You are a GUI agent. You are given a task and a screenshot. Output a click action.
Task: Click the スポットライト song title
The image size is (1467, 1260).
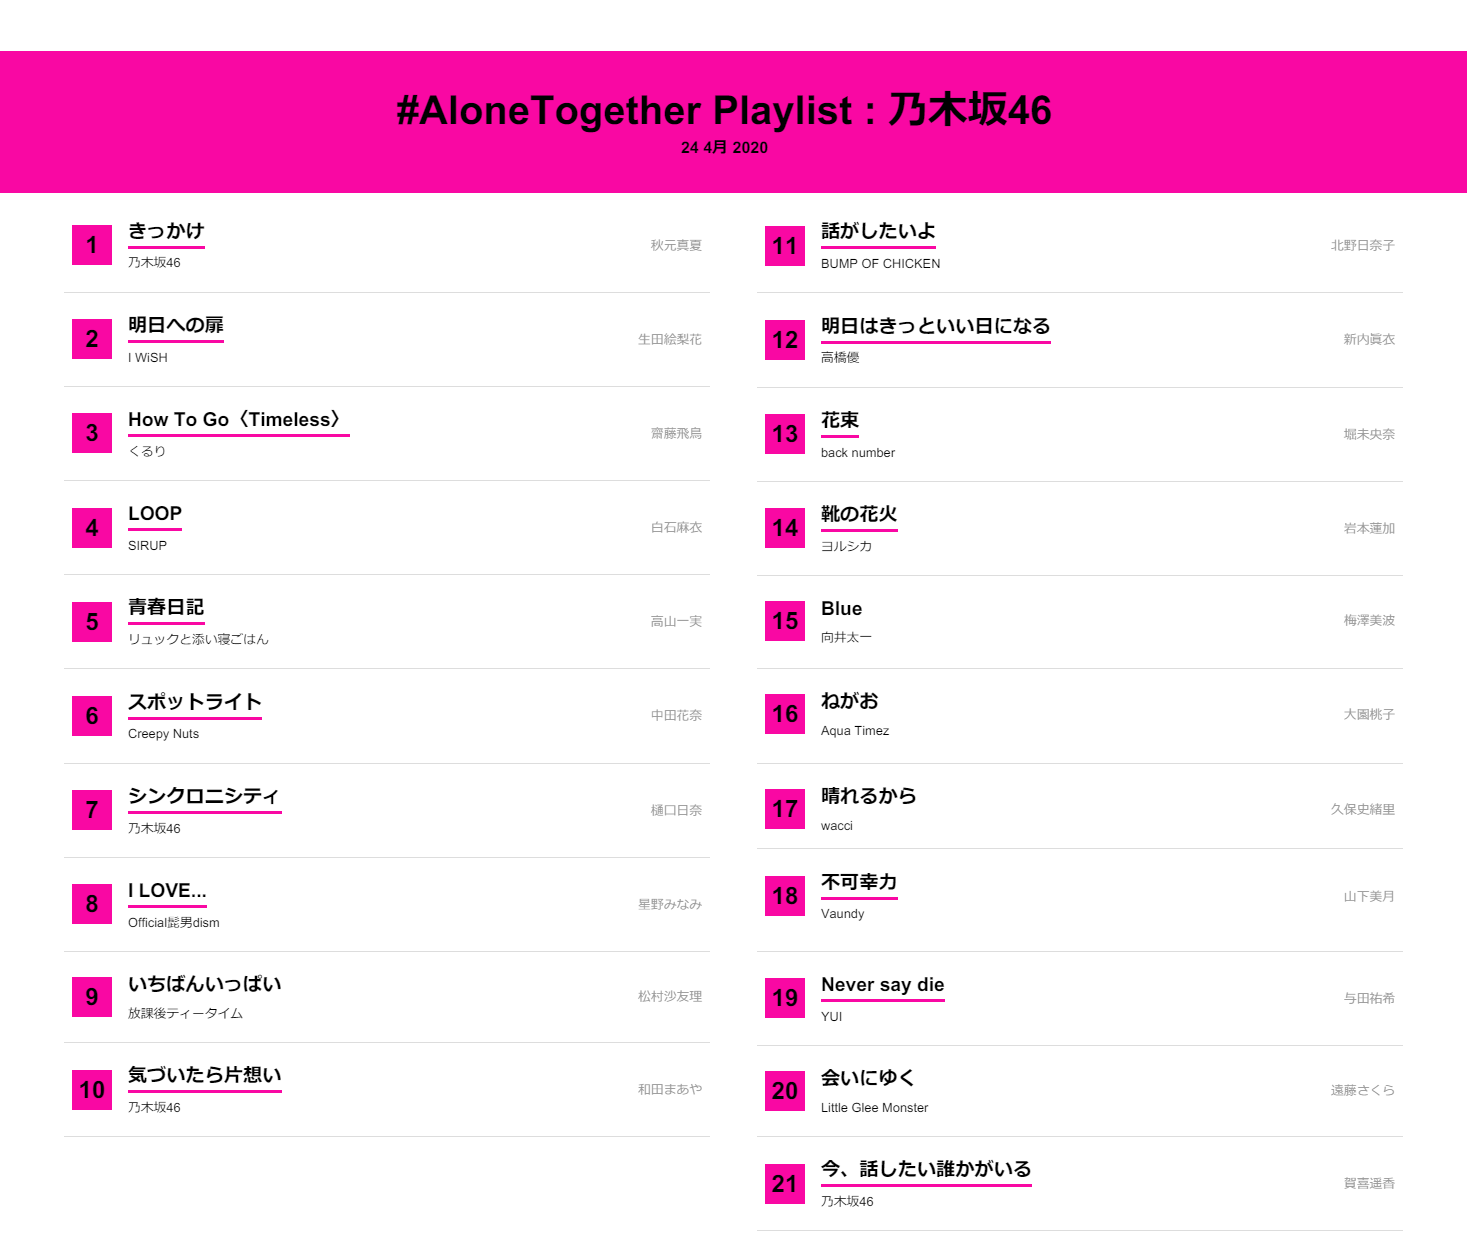[195, 702]
